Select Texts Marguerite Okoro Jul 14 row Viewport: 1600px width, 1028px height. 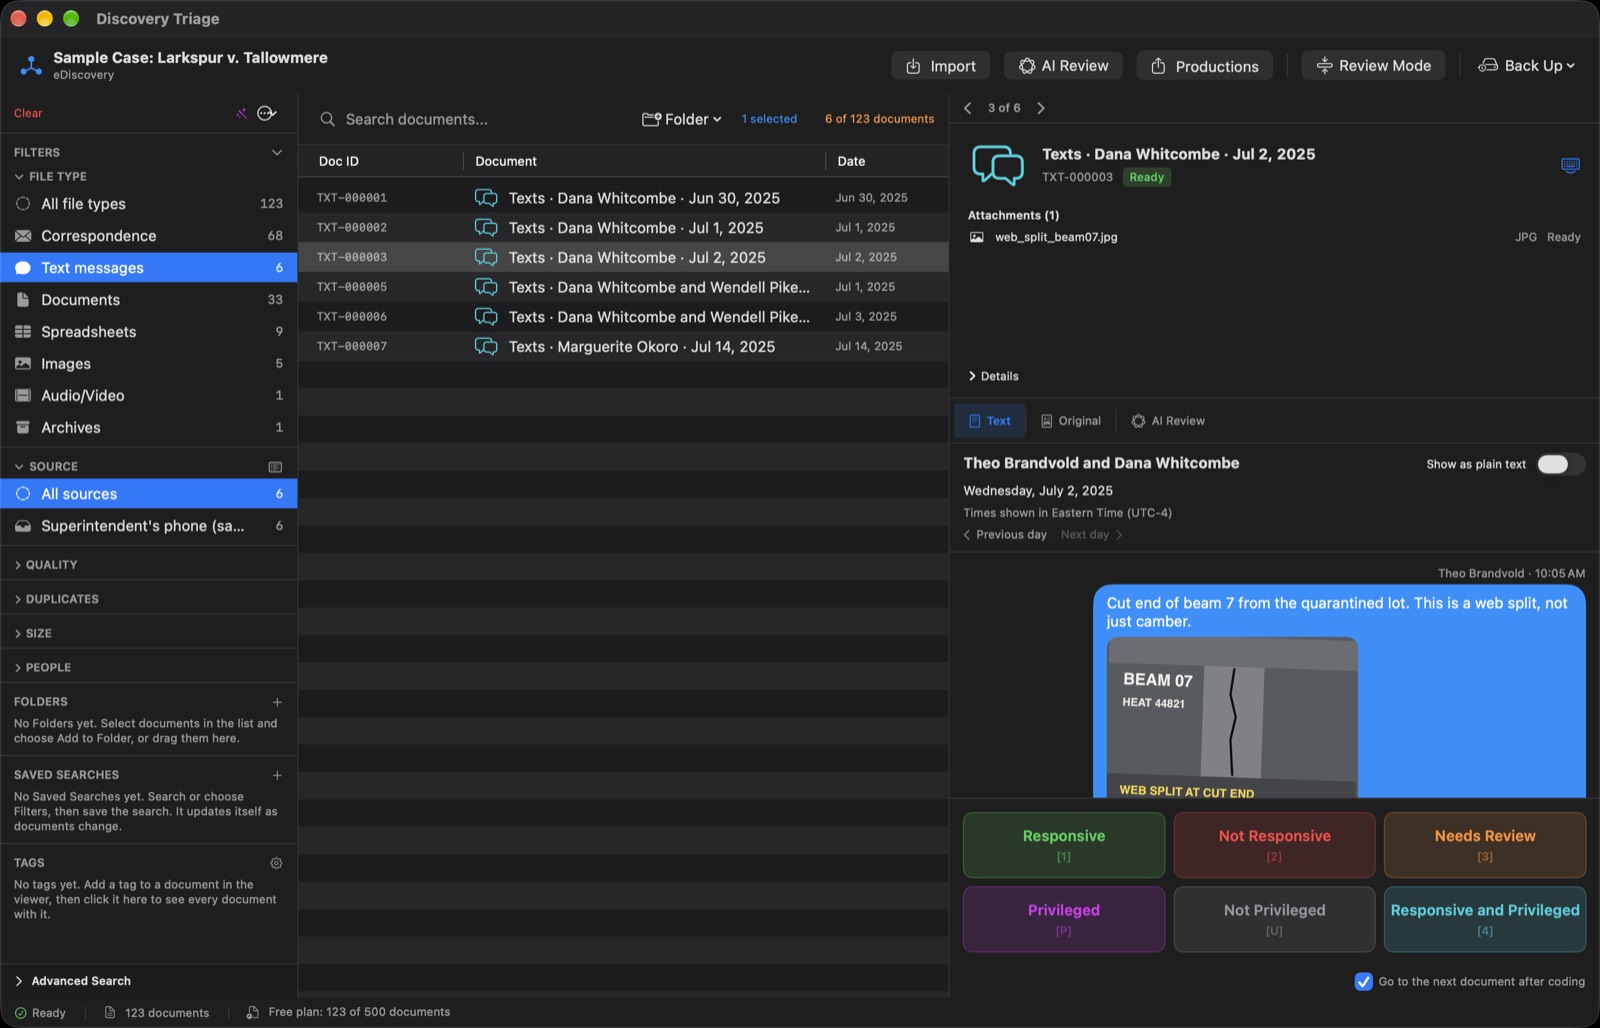pyautogui.click(x=623, y=346)
